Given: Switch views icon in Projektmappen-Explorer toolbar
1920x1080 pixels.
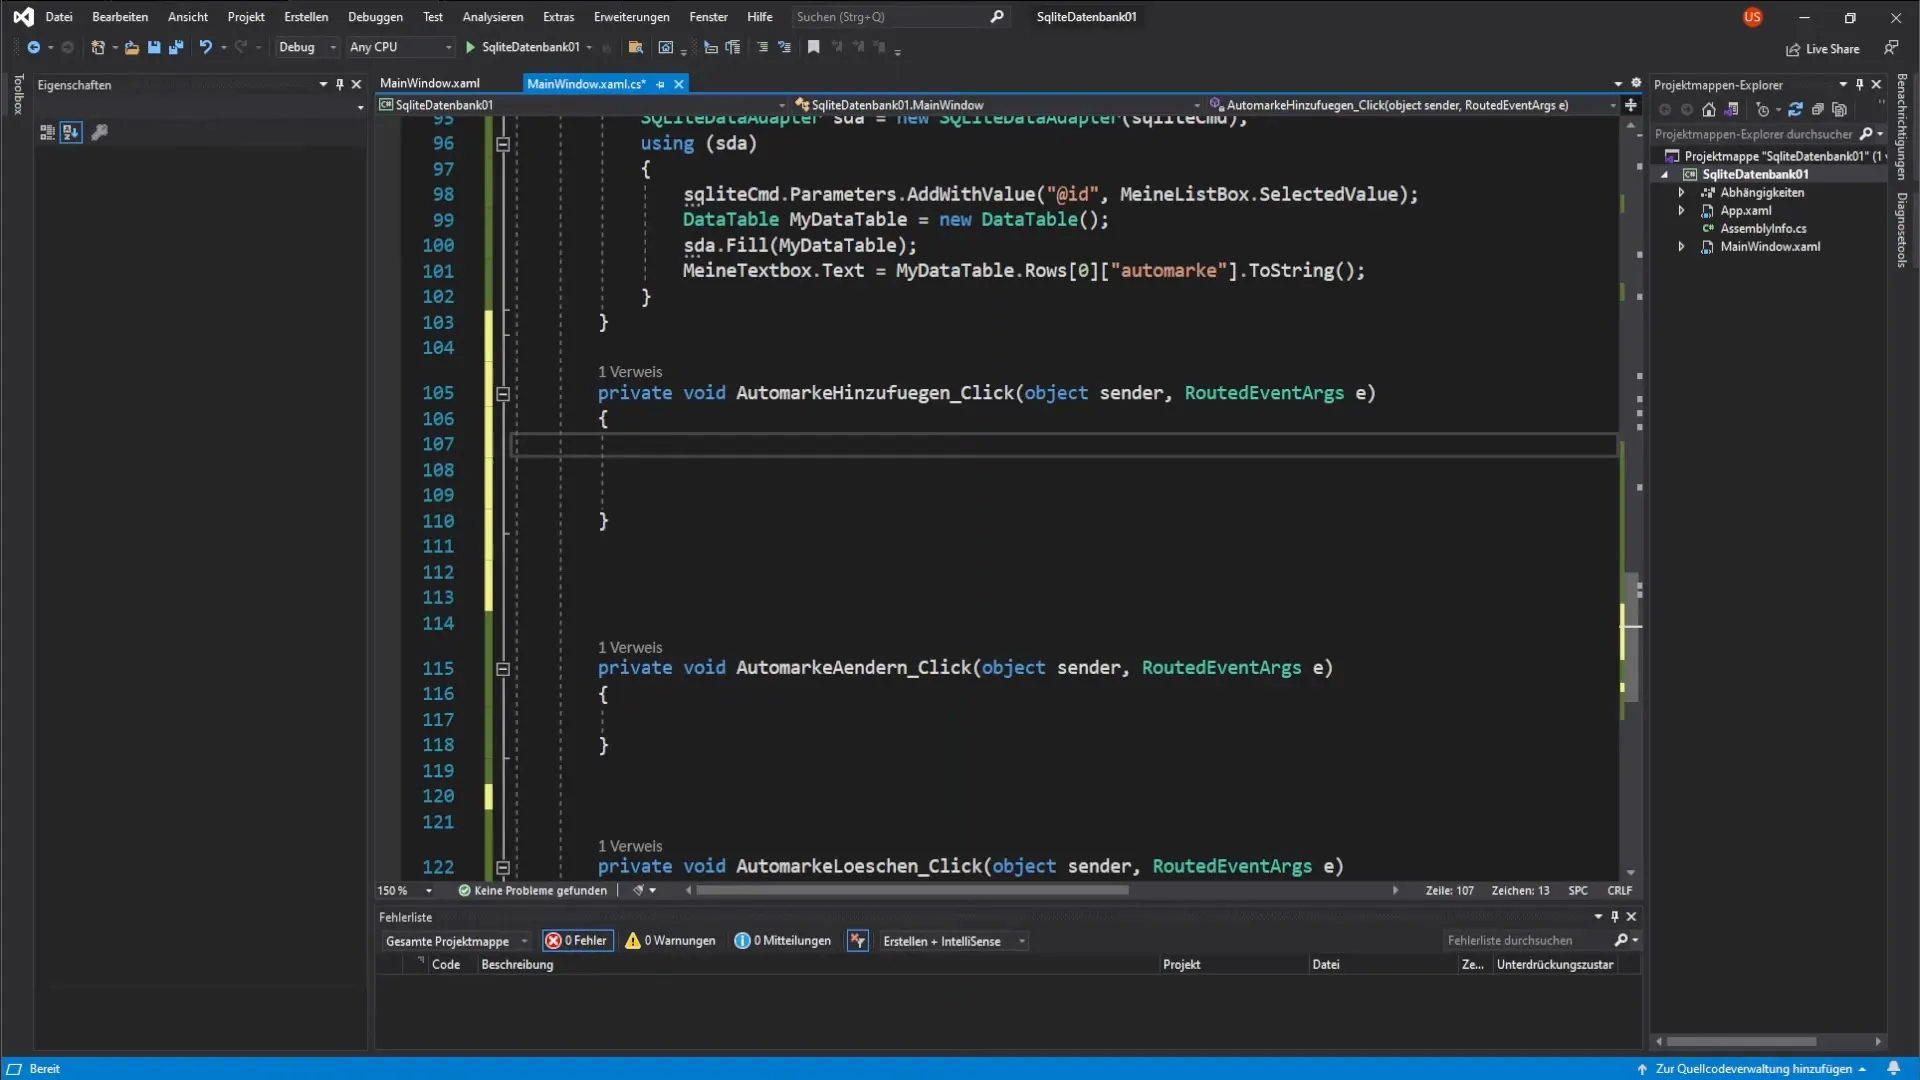Looking at the screenshot, I should click(x=1732, y=110).
